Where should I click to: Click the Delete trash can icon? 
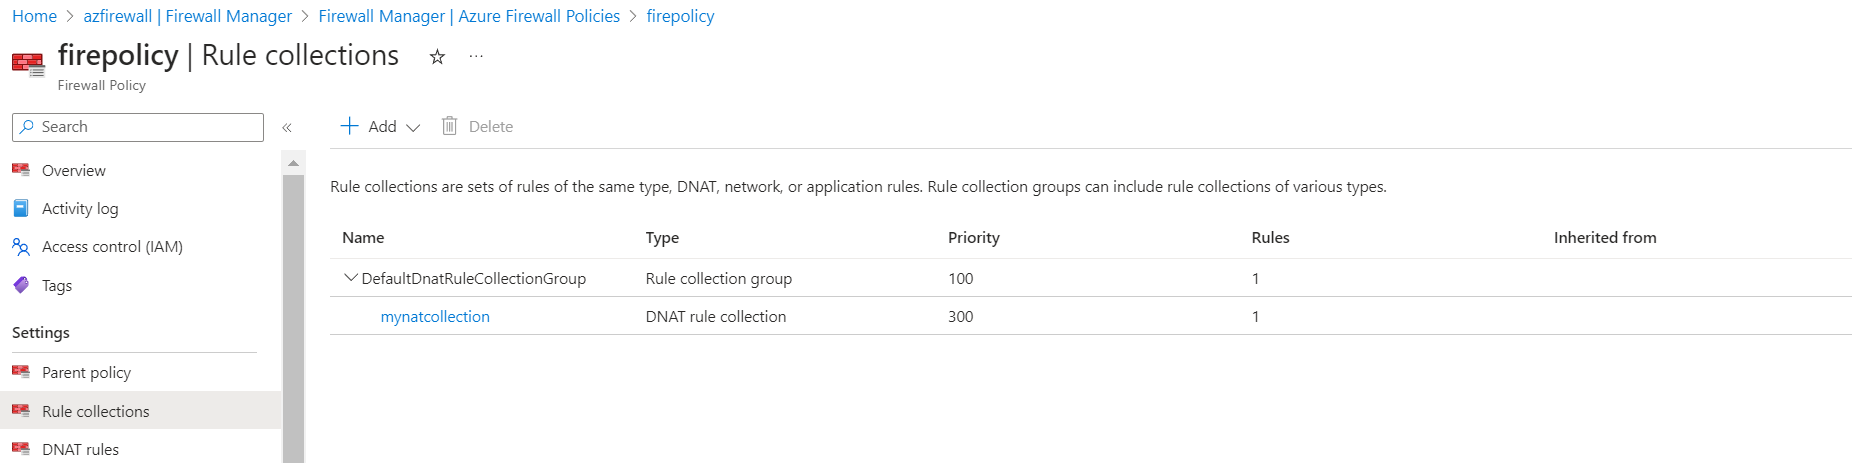click(x=450, y=126)
